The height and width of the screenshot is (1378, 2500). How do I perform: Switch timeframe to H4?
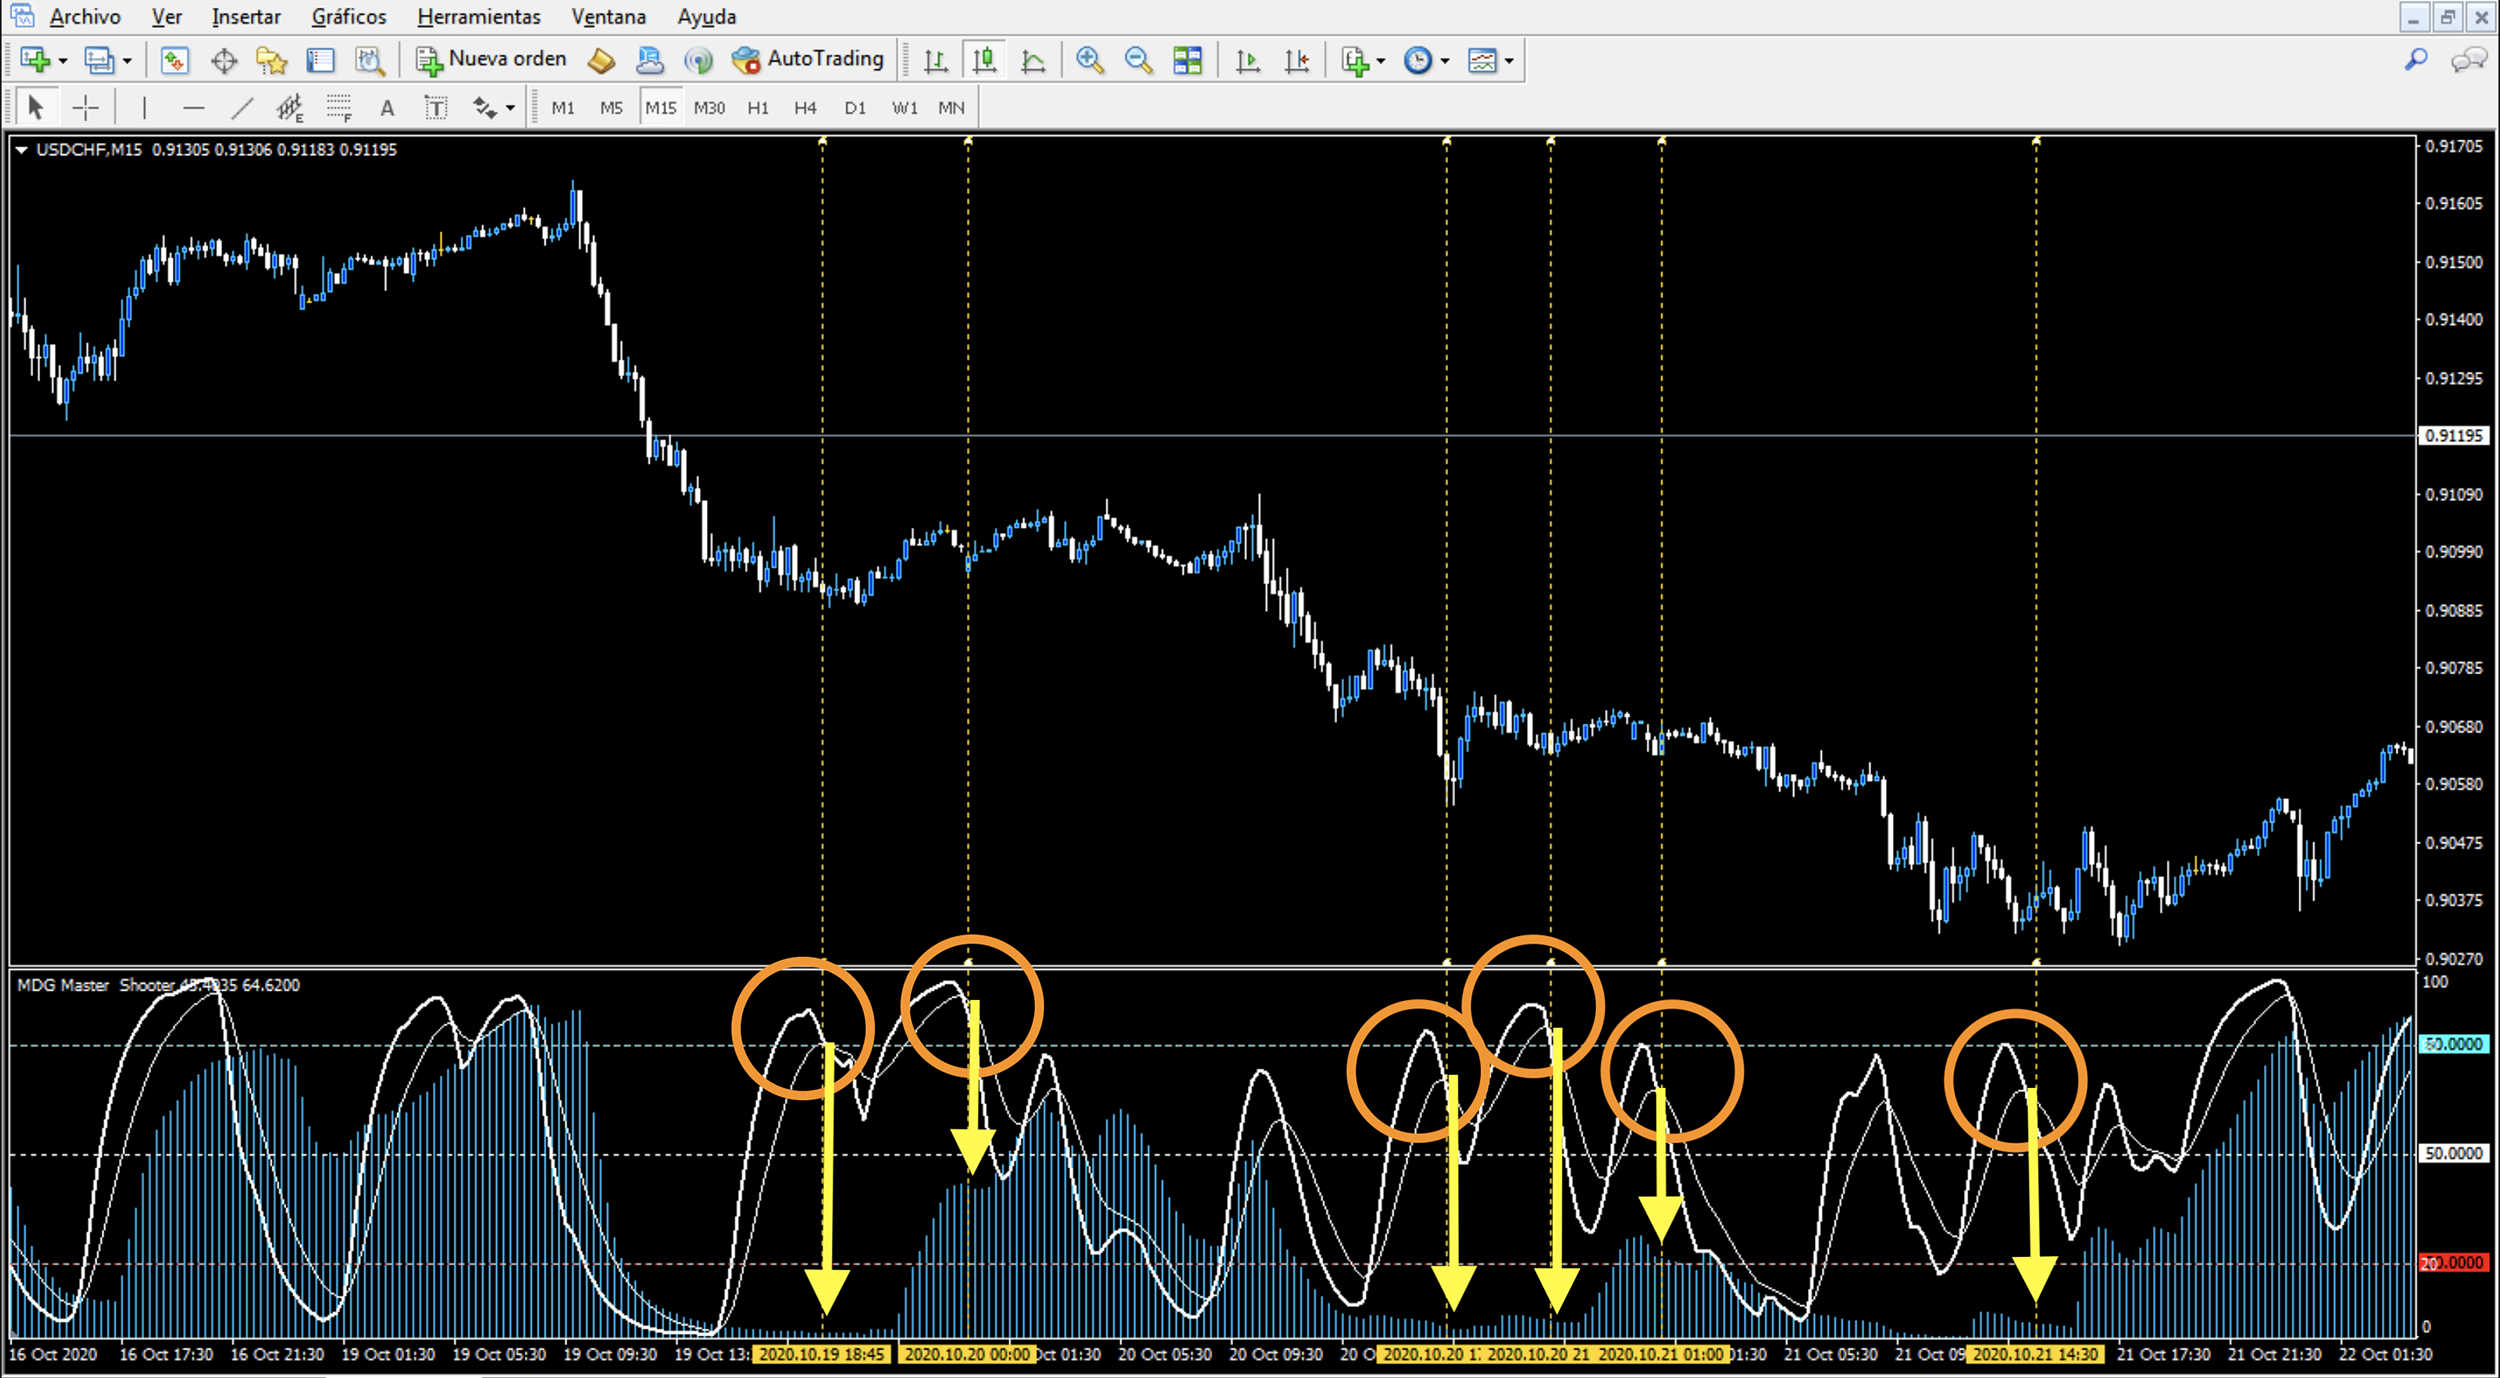tap(805, 108)
